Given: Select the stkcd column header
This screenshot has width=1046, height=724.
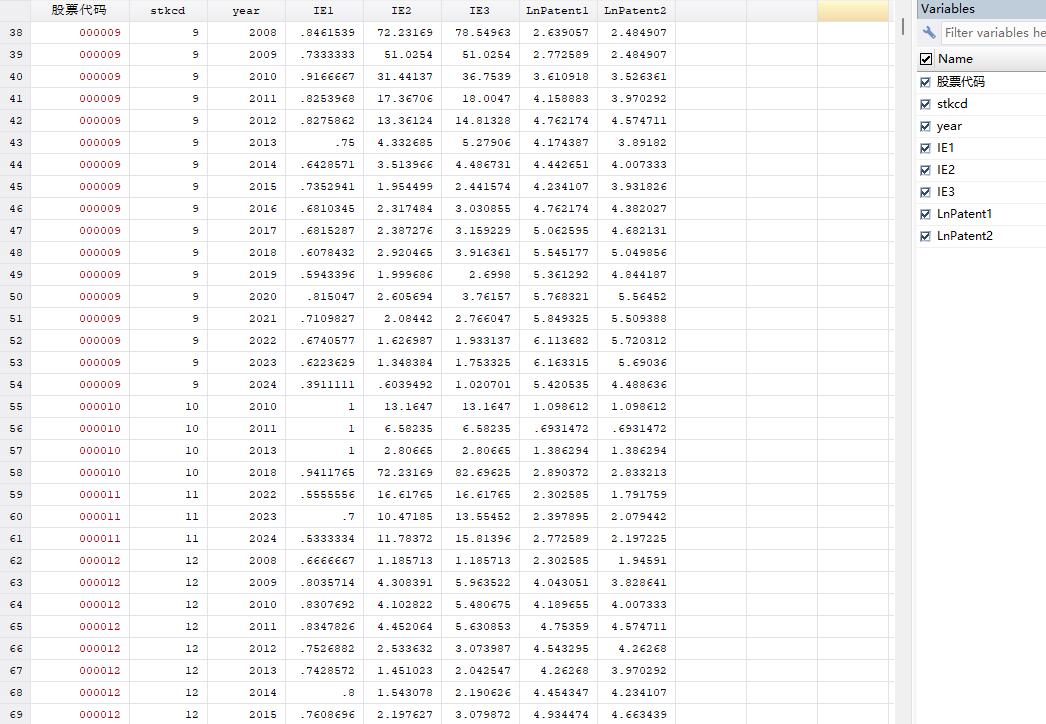Looking at the screenshot, I should click(168, 10).
